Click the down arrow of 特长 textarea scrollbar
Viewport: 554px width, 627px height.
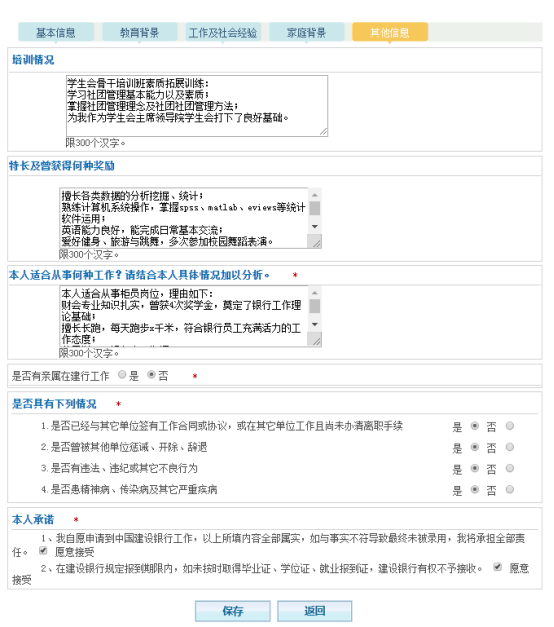pos(315,227)
